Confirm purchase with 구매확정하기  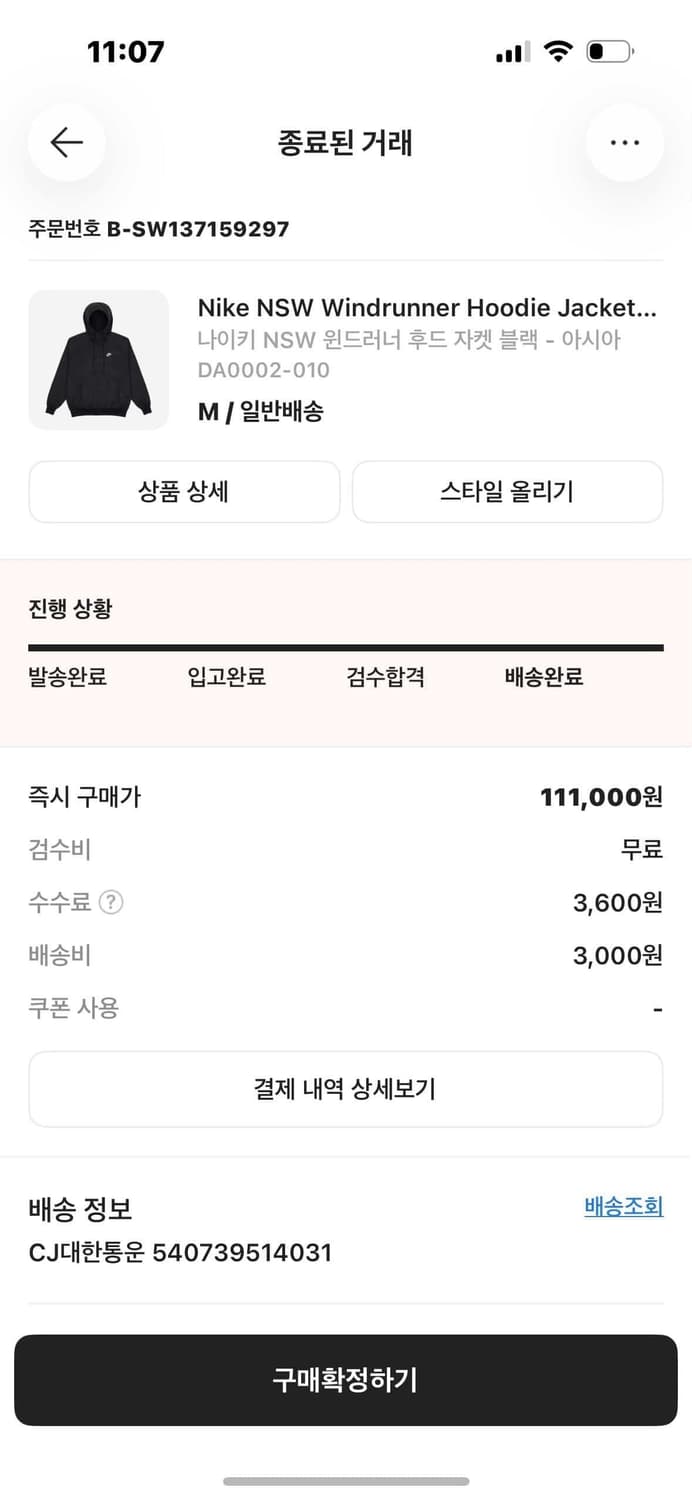(x=346, y=1379)
